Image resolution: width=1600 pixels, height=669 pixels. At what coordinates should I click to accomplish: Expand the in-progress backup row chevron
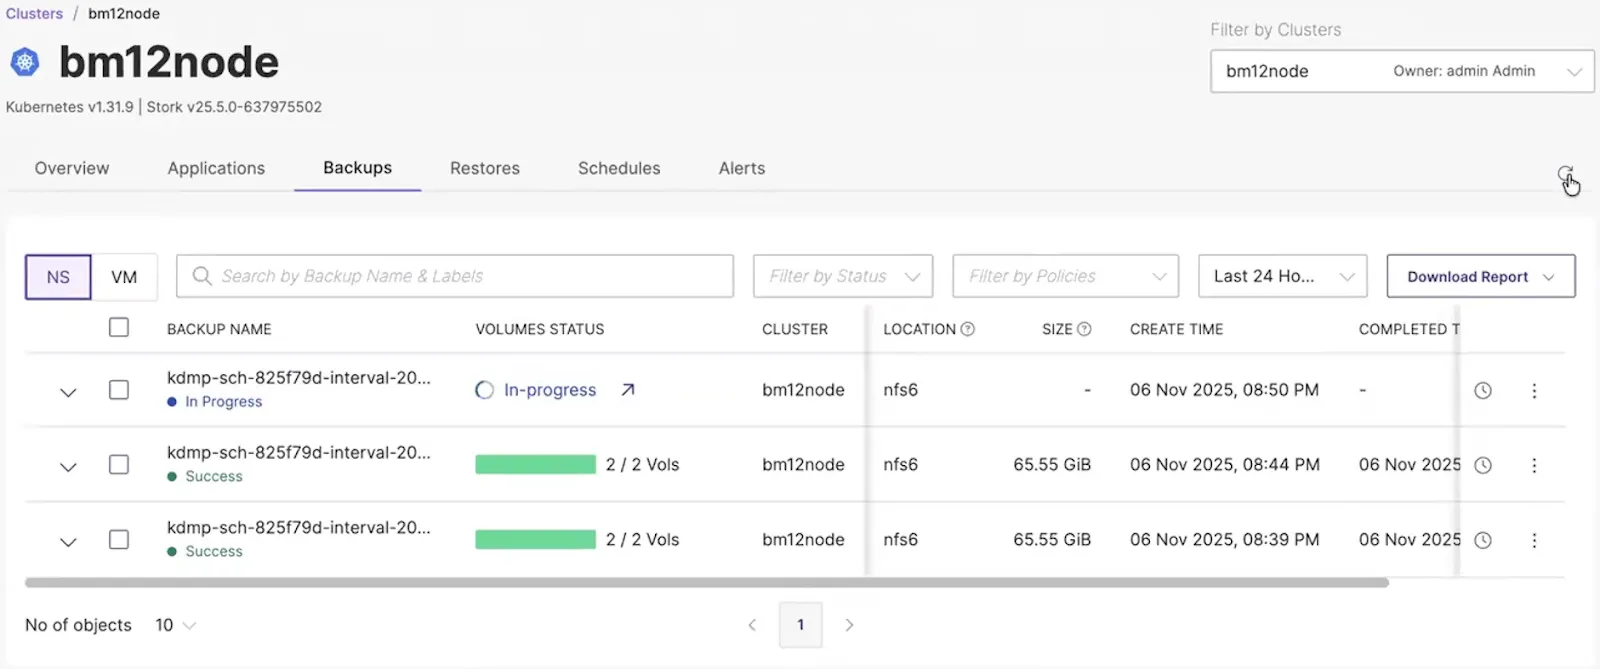pyautogui.click(x=68, y=392)
